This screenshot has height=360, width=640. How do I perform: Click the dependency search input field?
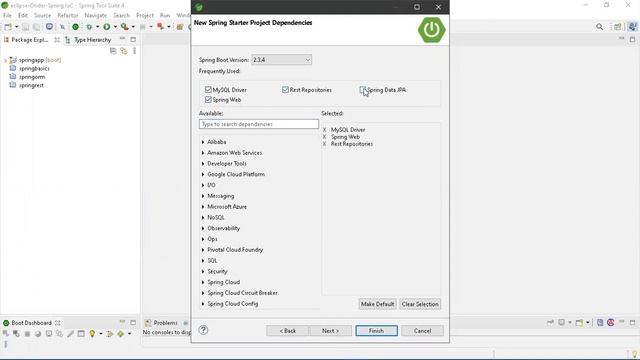[x=259, y=124]
